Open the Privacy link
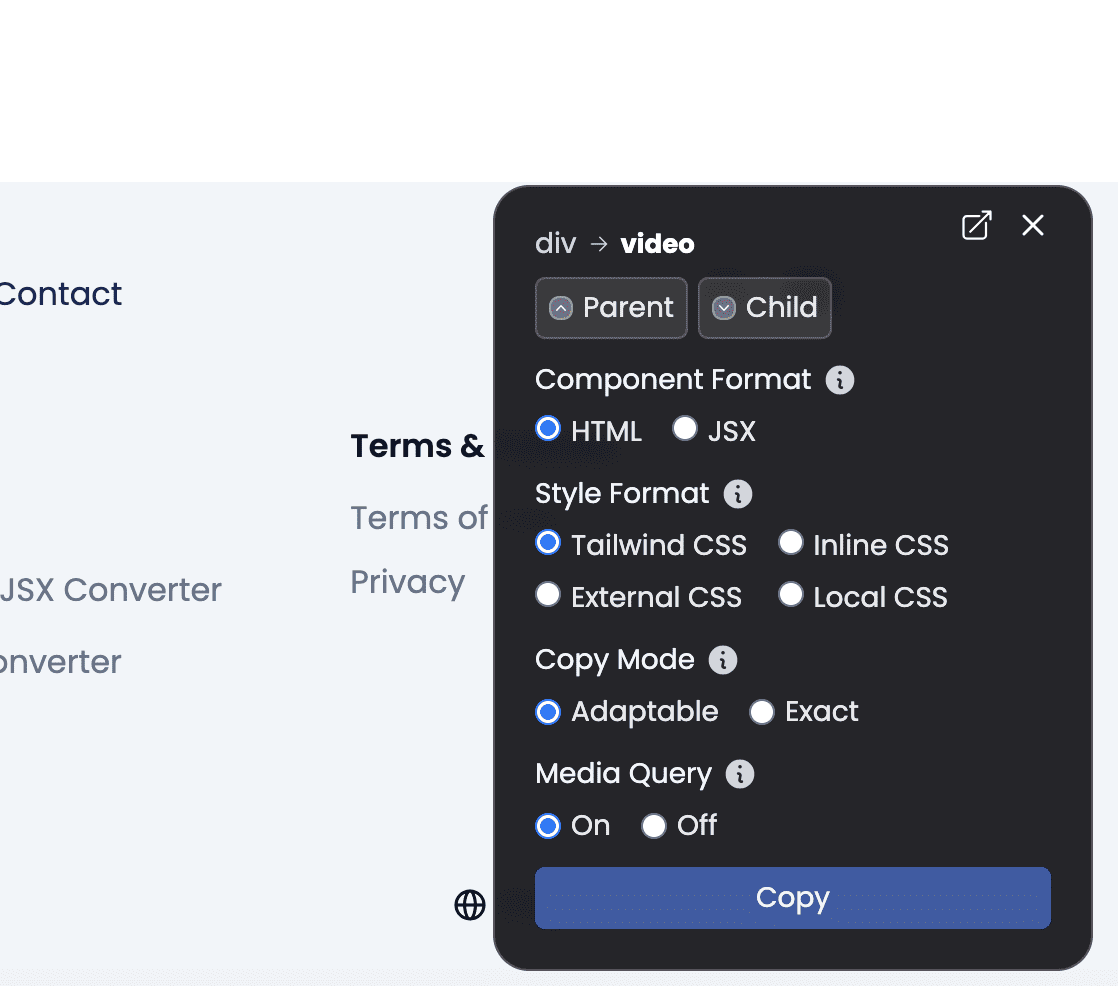 (x=407, y=582)
